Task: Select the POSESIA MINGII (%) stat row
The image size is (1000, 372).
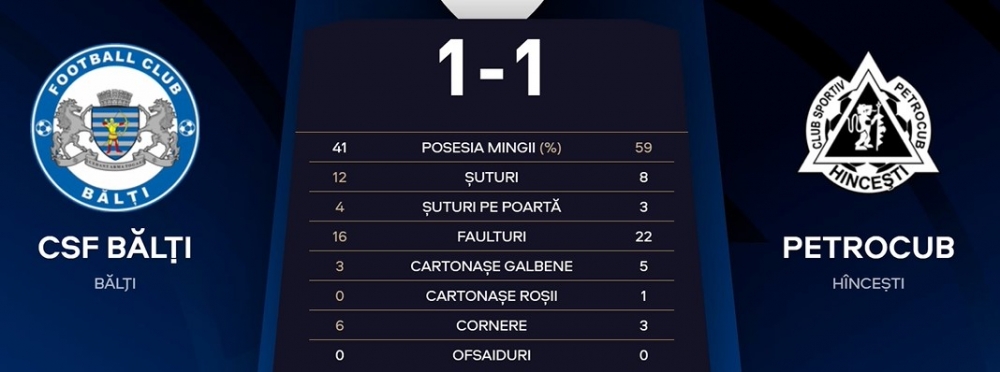Action: pos(492,148)
